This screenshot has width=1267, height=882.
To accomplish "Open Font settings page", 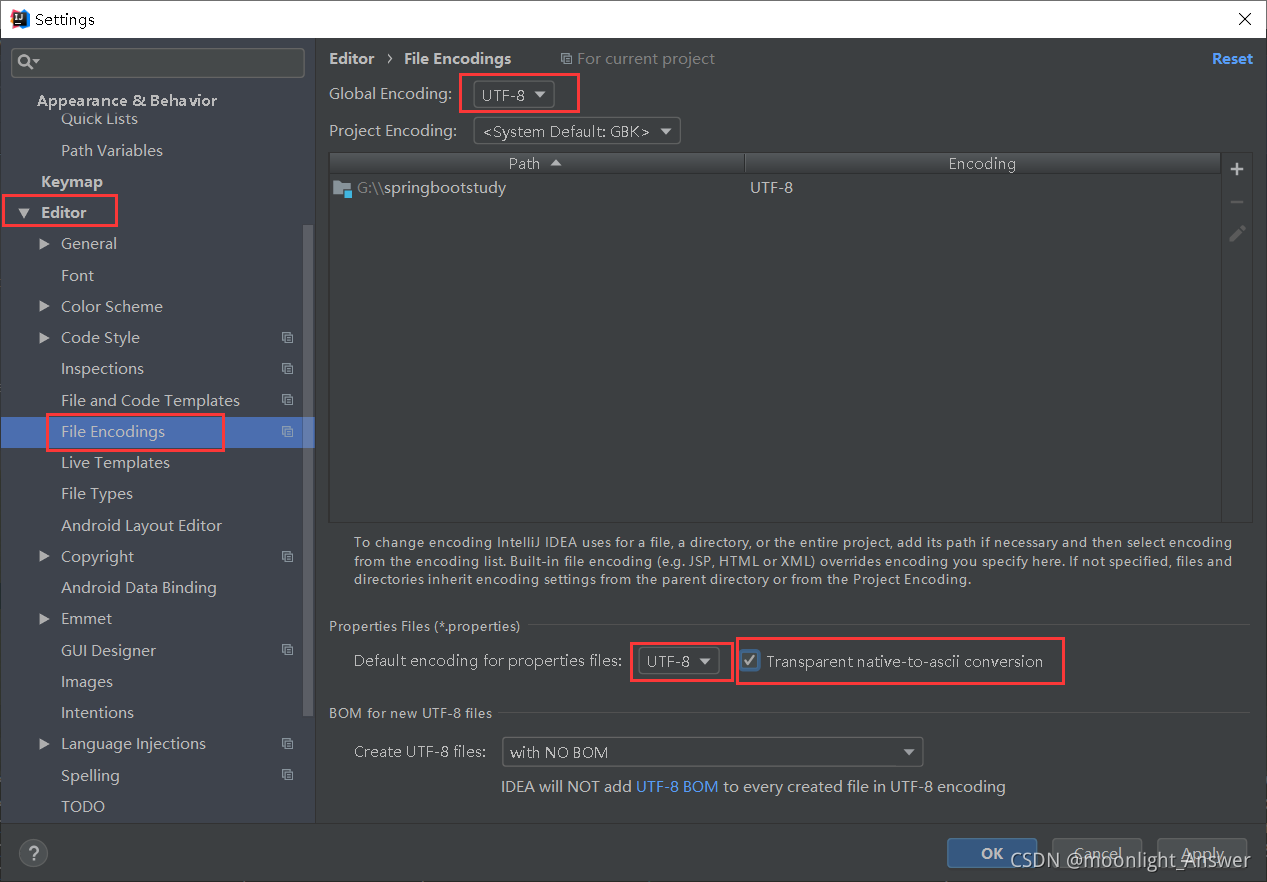I will [x=77, y=275].
